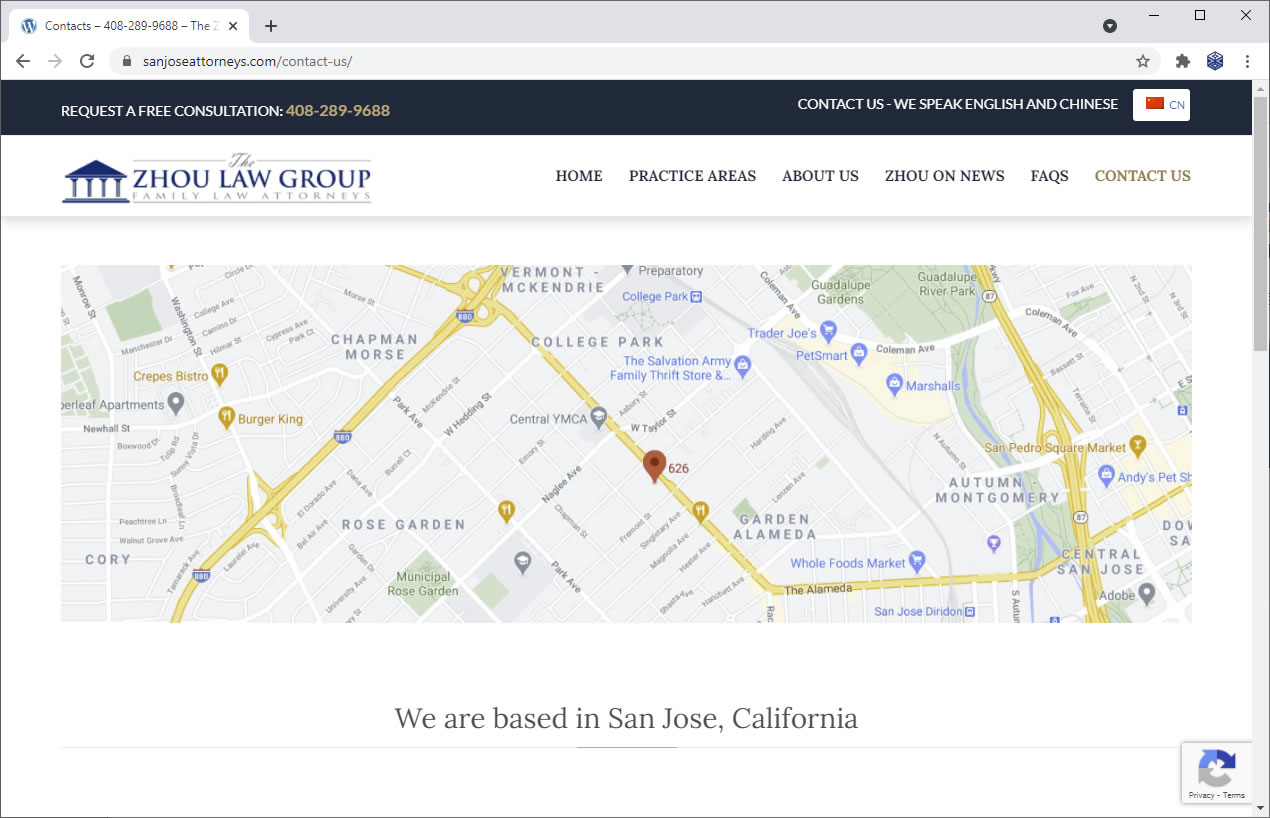Open the browser Extensions puzzle icon
This screenshot has height=818, width=1270.
(x=1183, y=61)
